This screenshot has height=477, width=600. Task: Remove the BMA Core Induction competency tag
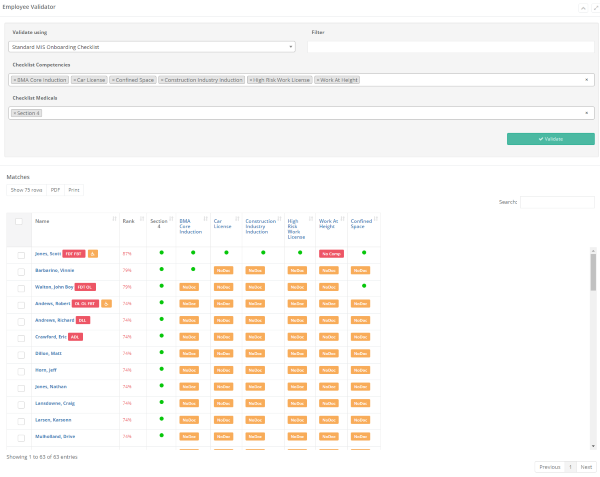pos(15,80)
